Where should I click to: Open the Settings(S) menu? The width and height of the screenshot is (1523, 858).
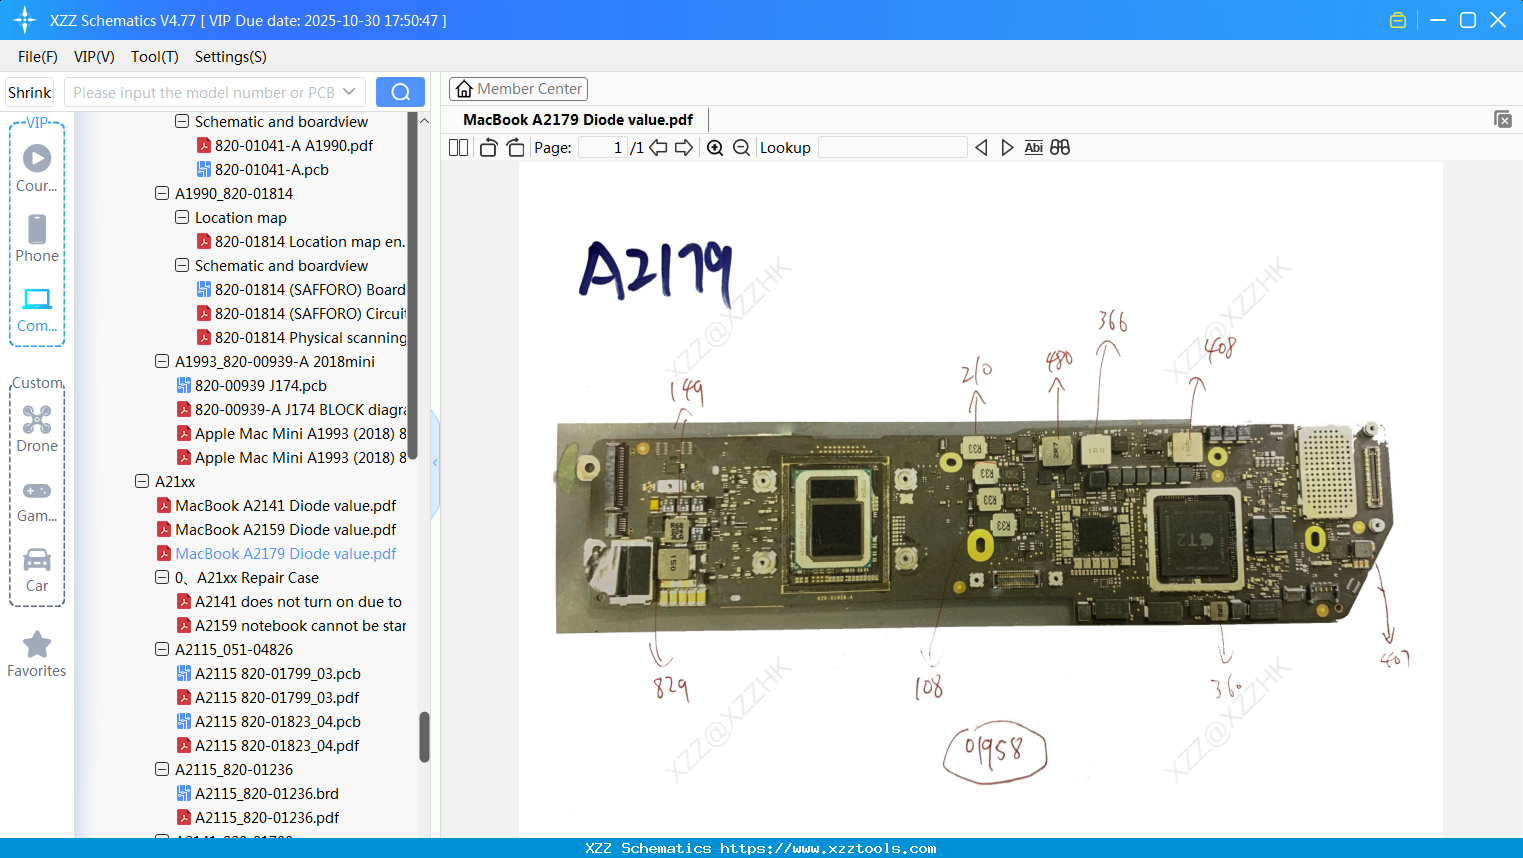[231, 57]
